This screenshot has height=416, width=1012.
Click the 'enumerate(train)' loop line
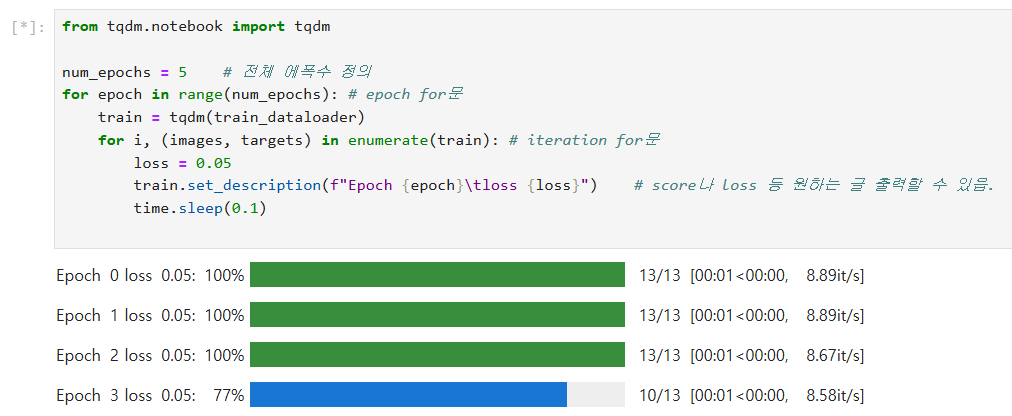[x=379, y=140]
